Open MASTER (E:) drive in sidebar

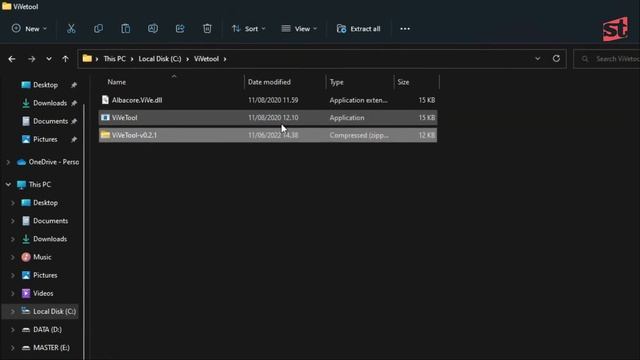pyautogui.click(x=51, y=348)
